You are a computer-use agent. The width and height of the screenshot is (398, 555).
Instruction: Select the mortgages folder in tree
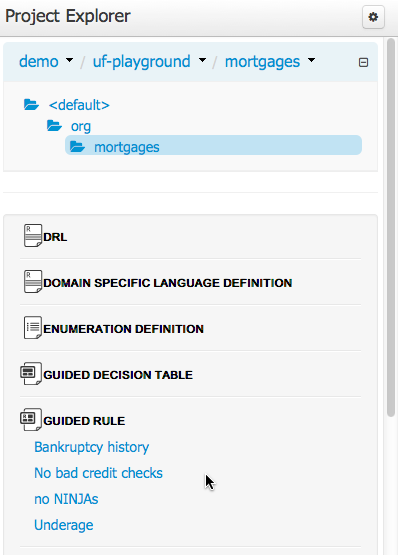[x=213, y=145]
